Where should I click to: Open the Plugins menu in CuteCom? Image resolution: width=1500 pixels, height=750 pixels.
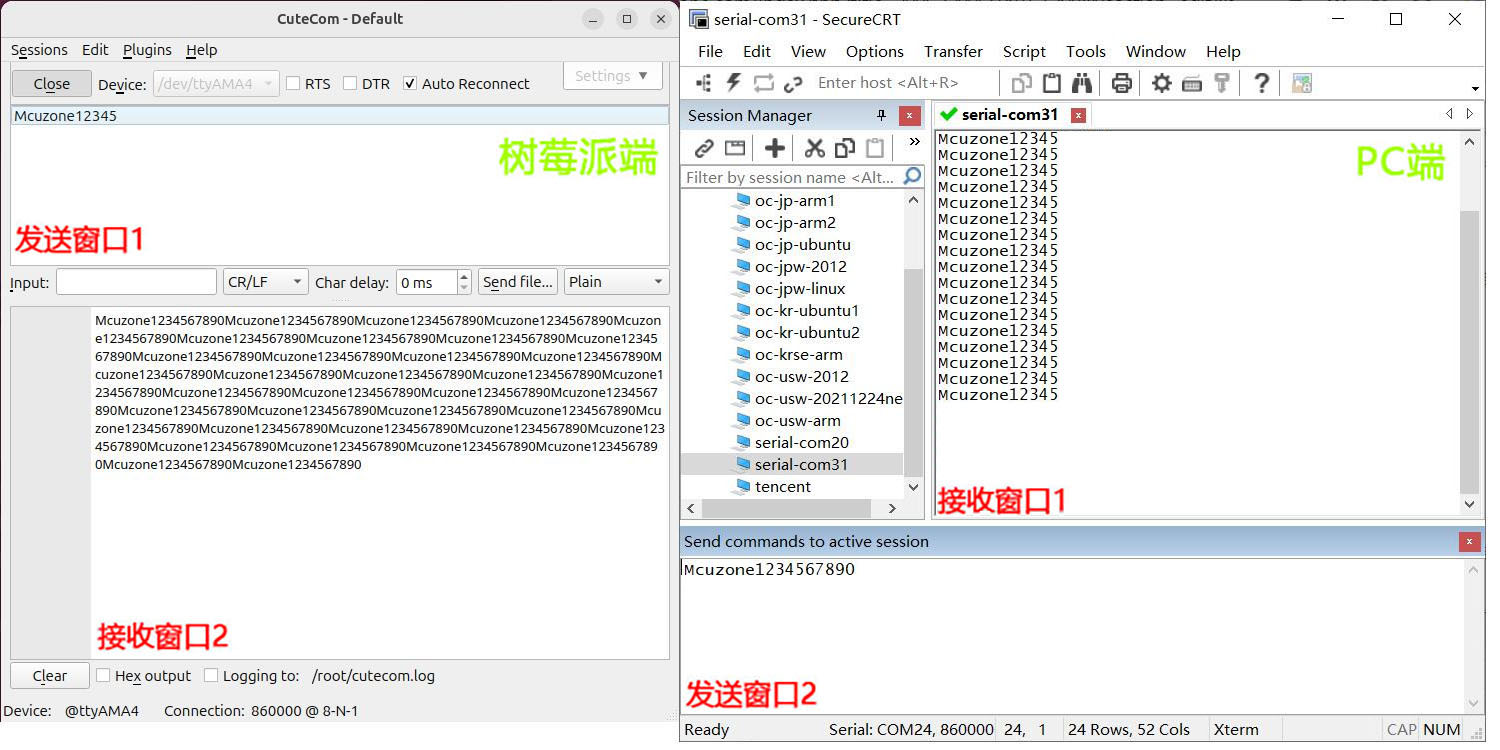pos(147,50)
